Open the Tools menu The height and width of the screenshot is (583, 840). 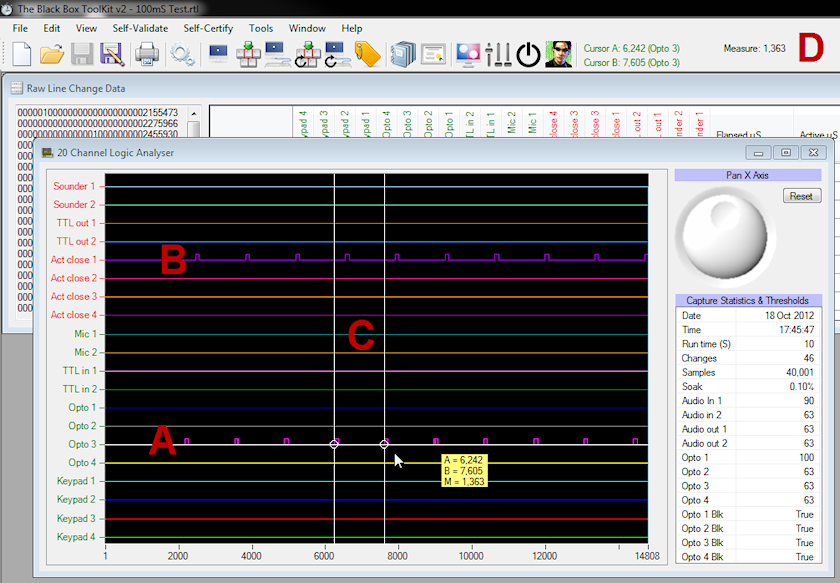point(261,28)
